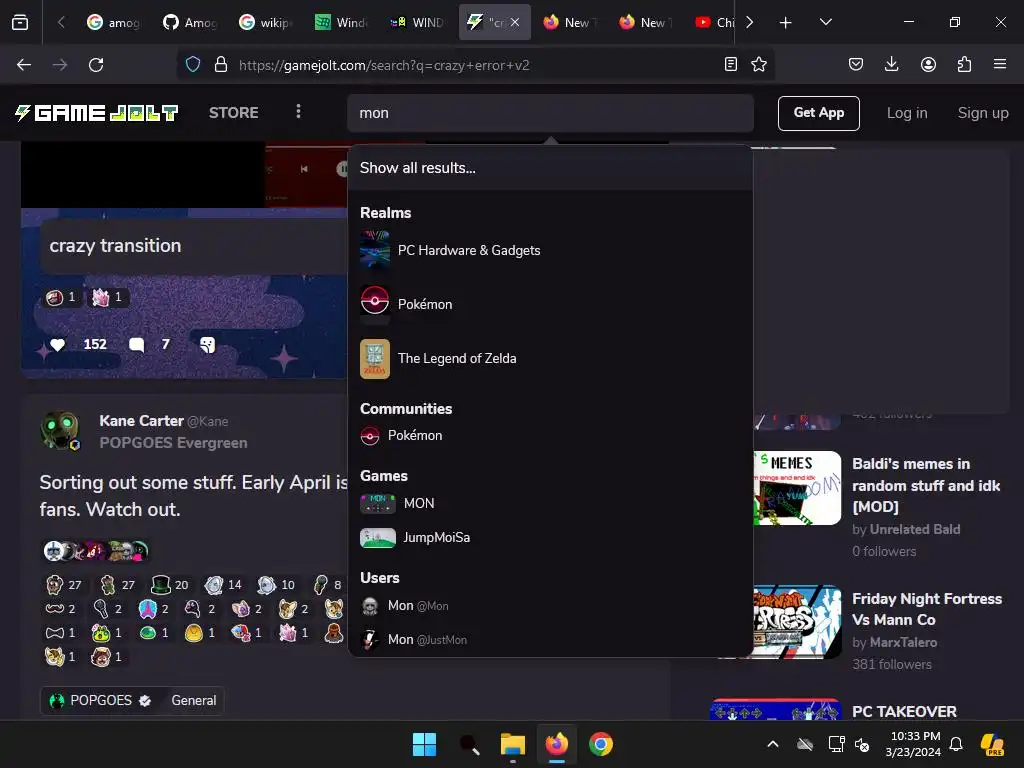Image resolution: width=1024 pixels, height=768 pixels.
Task: Open Friday Night Fortress Vs Mann Co title
Action: [x=927, y=609]
